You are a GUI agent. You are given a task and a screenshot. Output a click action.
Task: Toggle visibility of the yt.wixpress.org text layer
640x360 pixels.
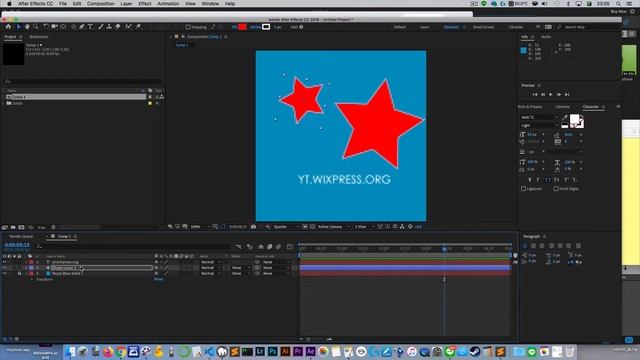[x=4, y=262]
